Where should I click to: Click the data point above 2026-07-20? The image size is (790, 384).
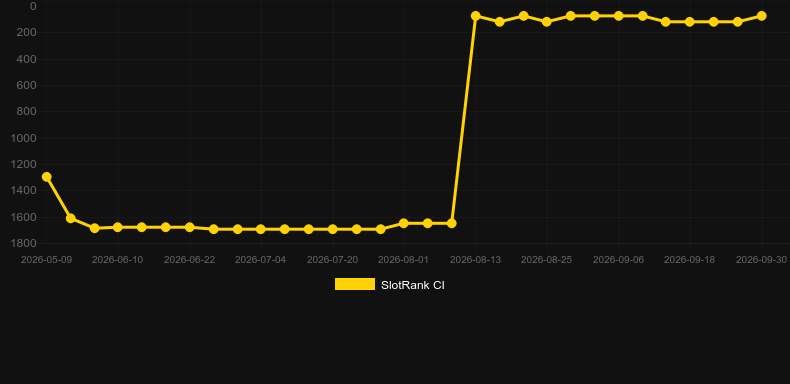click(333, 229)
